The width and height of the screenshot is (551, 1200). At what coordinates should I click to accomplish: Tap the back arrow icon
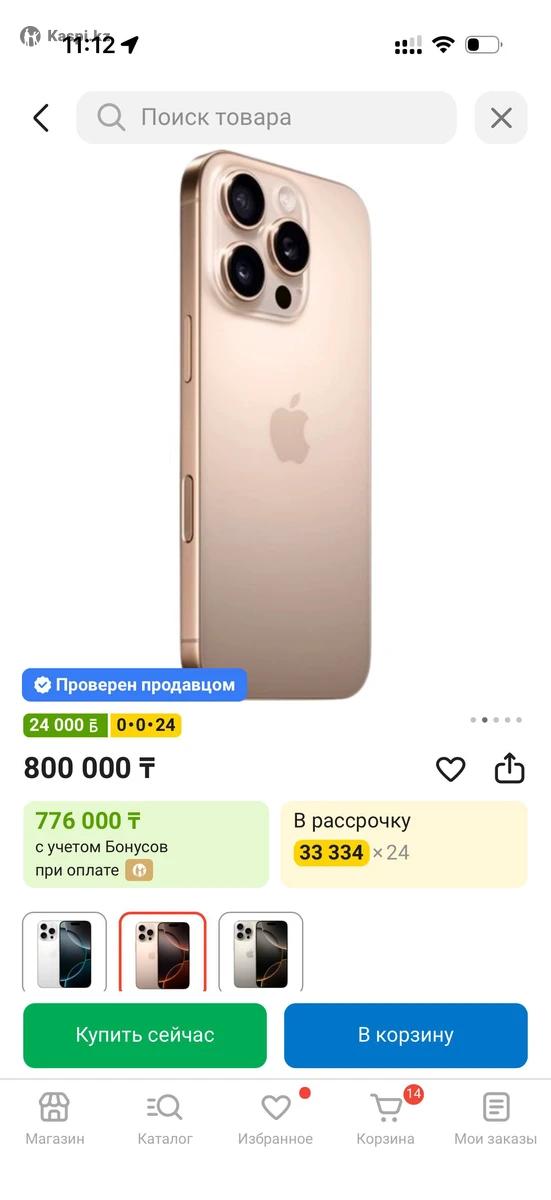(x=40, y=118)
